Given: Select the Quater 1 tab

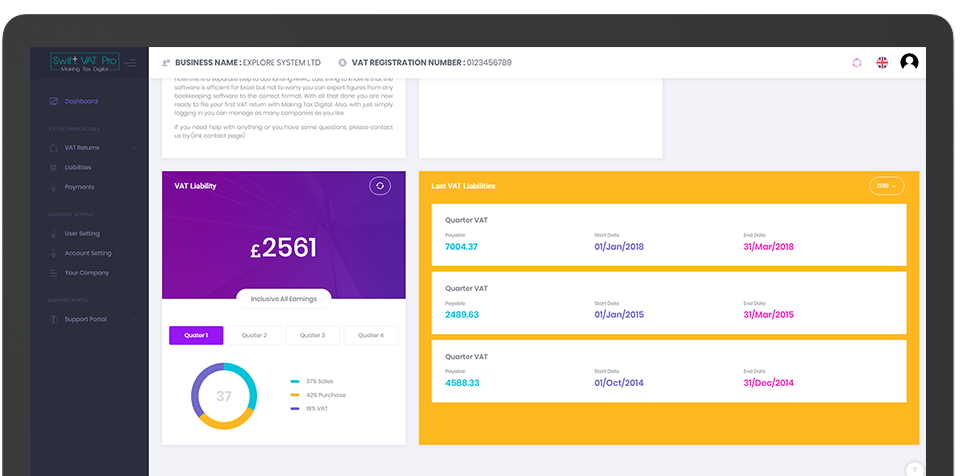Looking at the screenshot, I should pos(196,336).
